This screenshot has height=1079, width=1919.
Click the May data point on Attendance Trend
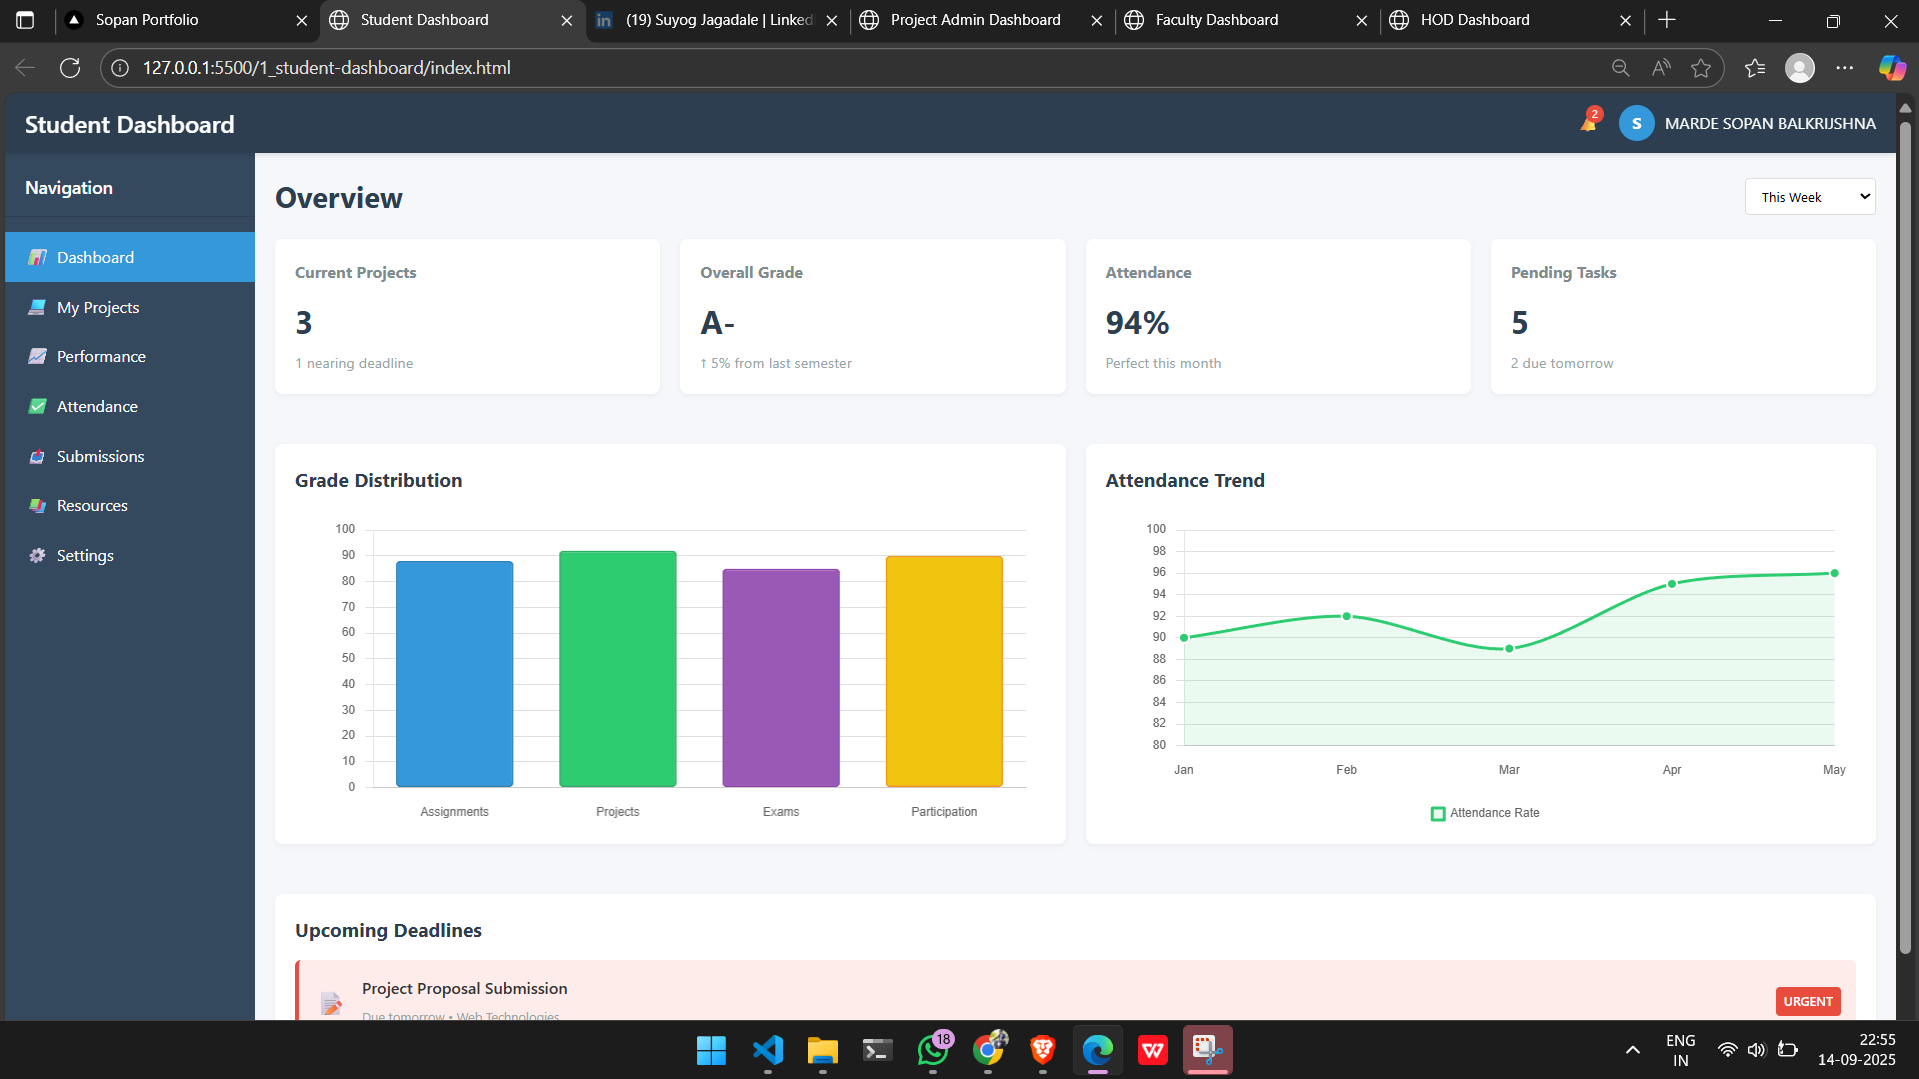(x=1834, y=573)
